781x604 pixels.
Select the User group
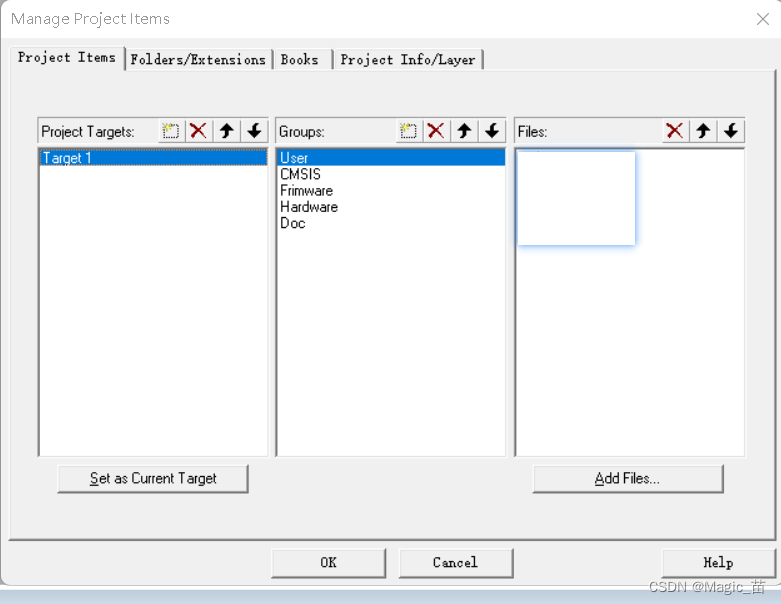[x=391, y=158]
